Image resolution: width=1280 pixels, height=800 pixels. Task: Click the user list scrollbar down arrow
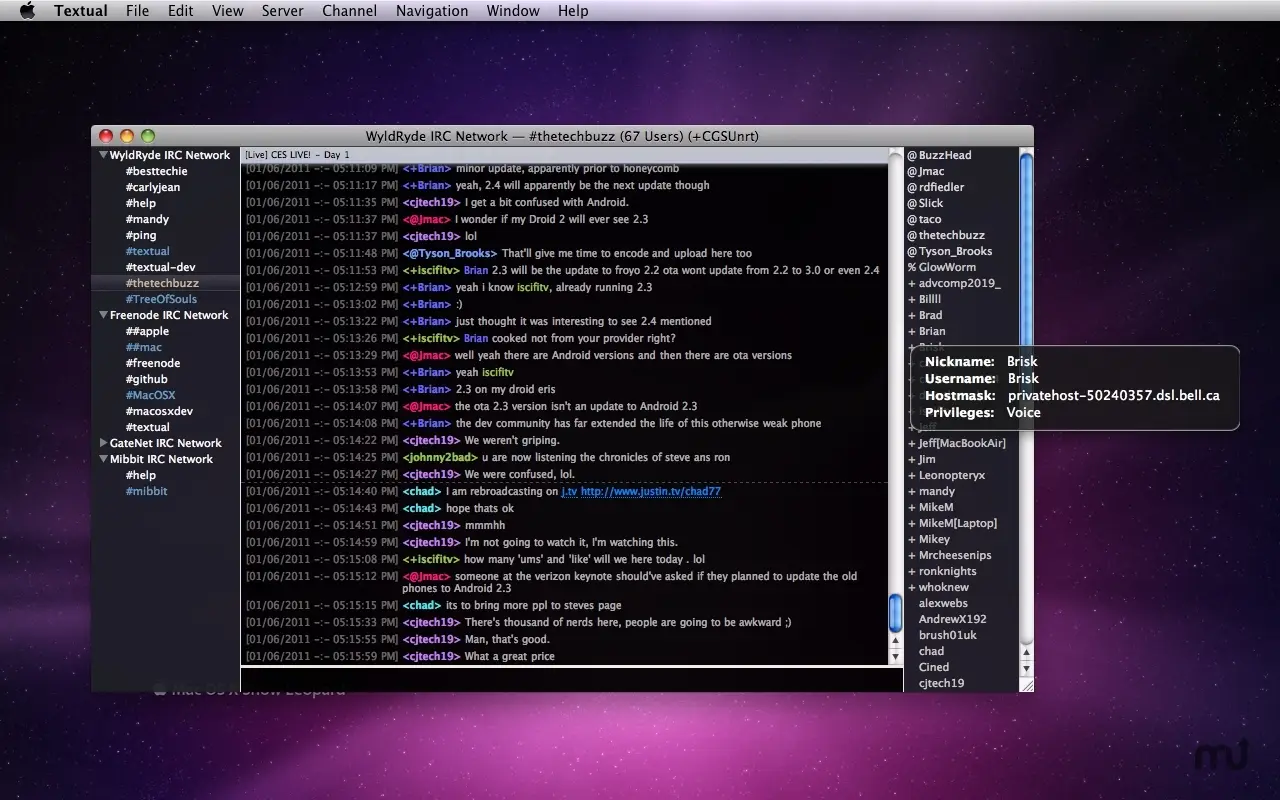click(1026, 668)
